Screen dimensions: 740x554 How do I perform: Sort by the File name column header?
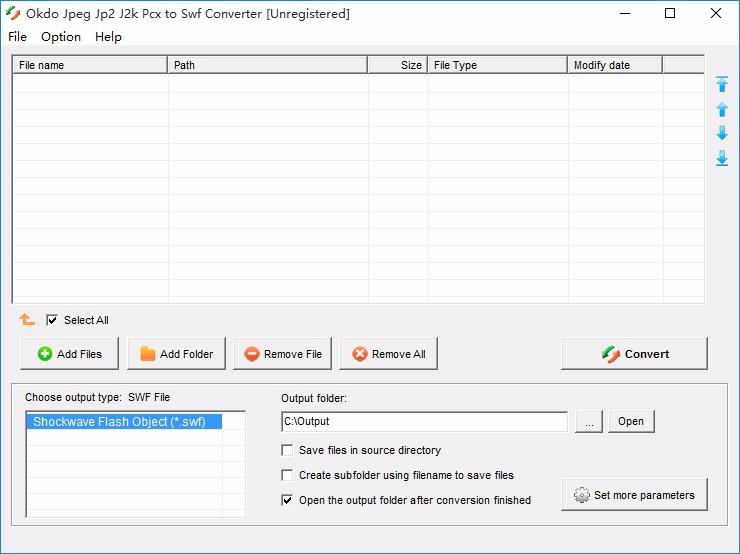click(90, 65)
